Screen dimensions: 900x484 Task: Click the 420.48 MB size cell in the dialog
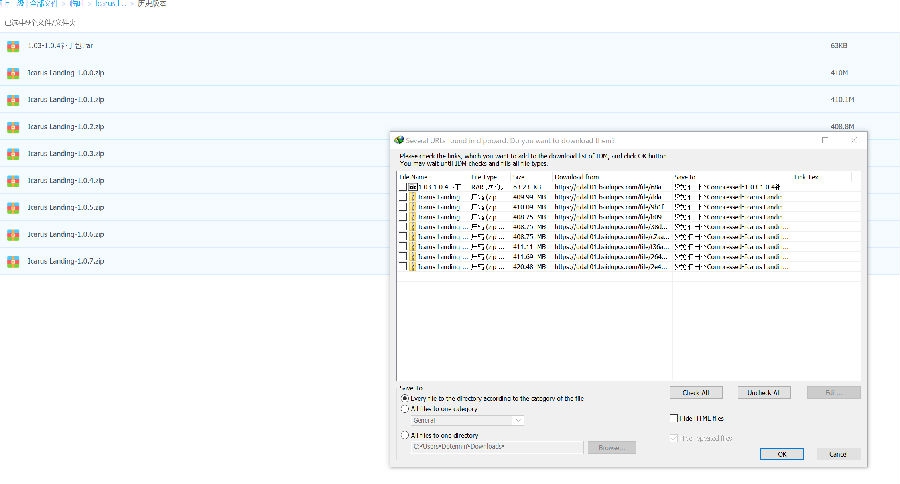point(529,266)
